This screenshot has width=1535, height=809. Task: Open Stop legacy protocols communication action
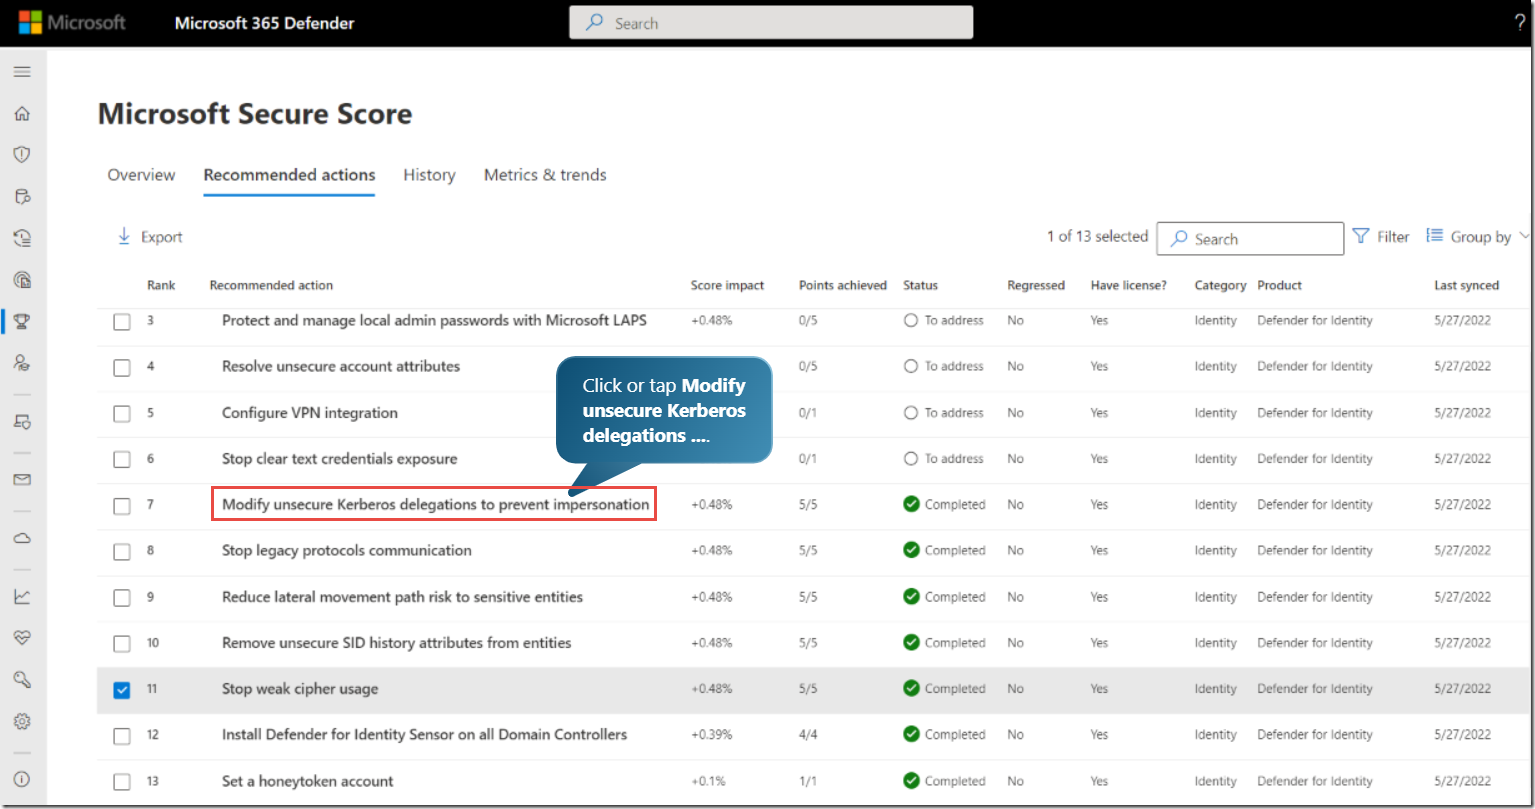coord(347,550)
